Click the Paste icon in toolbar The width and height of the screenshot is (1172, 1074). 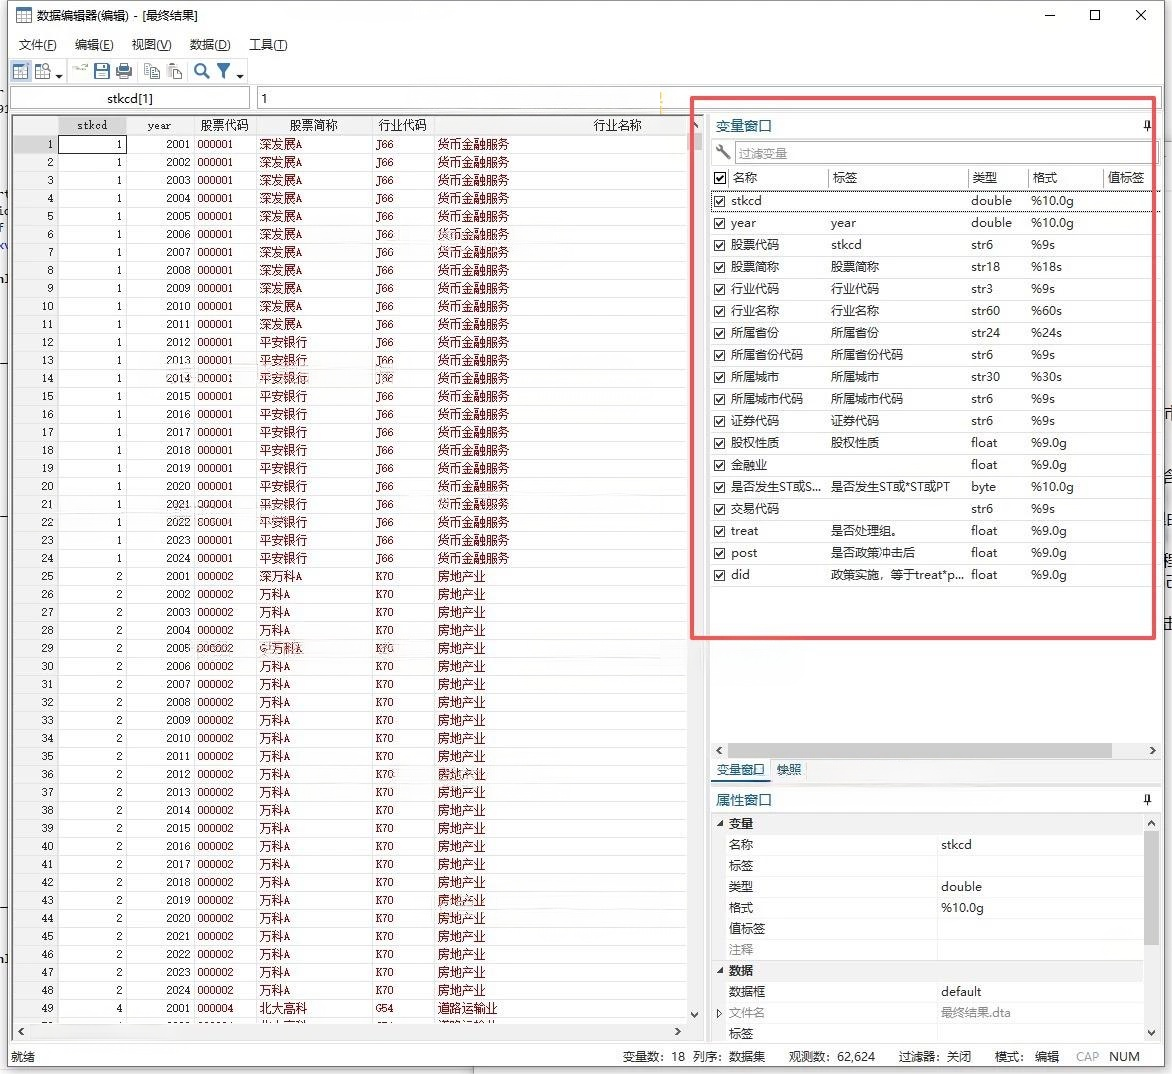[175, 71]
